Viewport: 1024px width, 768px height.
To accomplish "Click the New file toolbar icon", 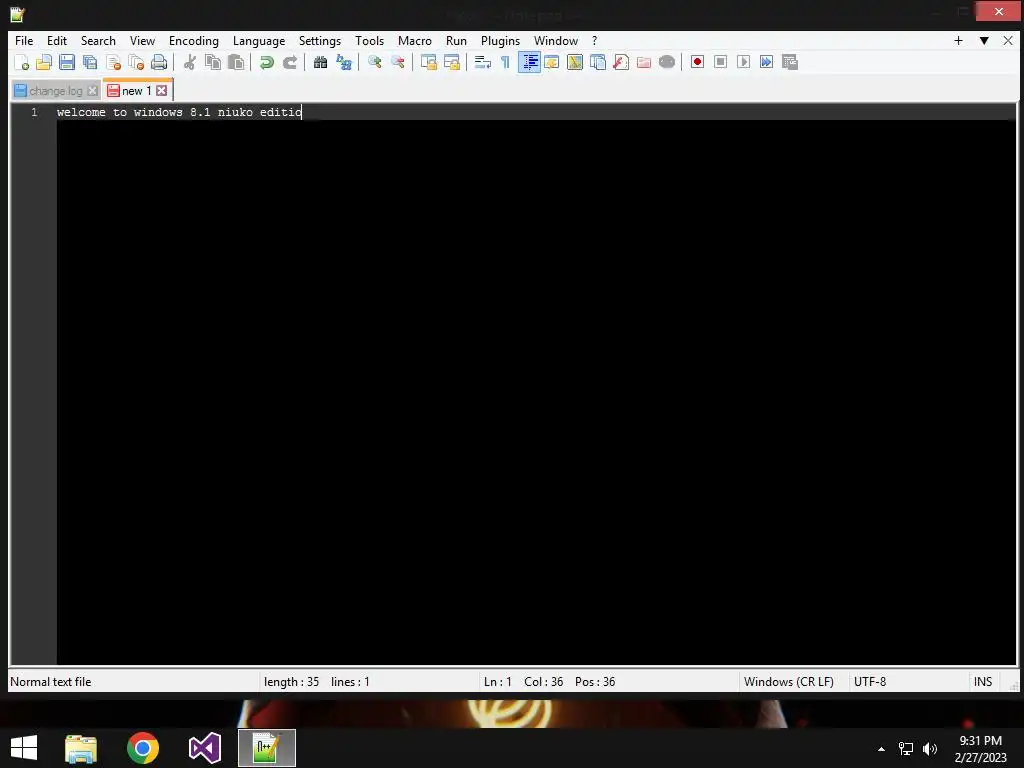I will [x=22, y=62].
